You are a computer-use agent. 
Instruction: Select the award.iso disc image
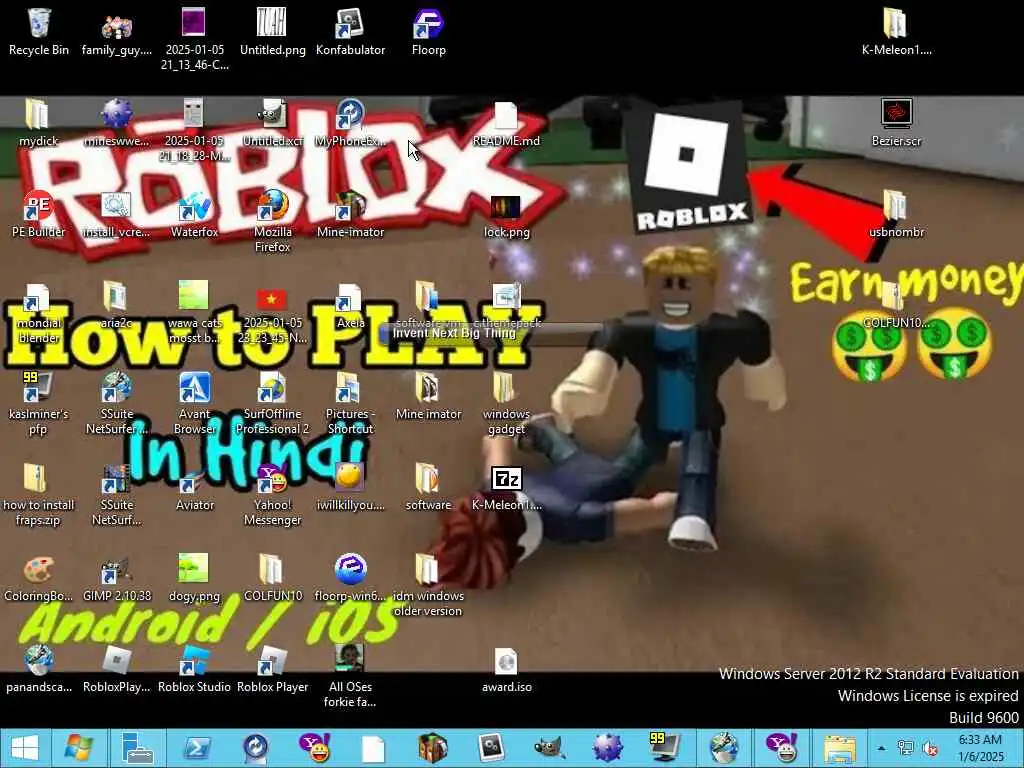coord(506,669)
